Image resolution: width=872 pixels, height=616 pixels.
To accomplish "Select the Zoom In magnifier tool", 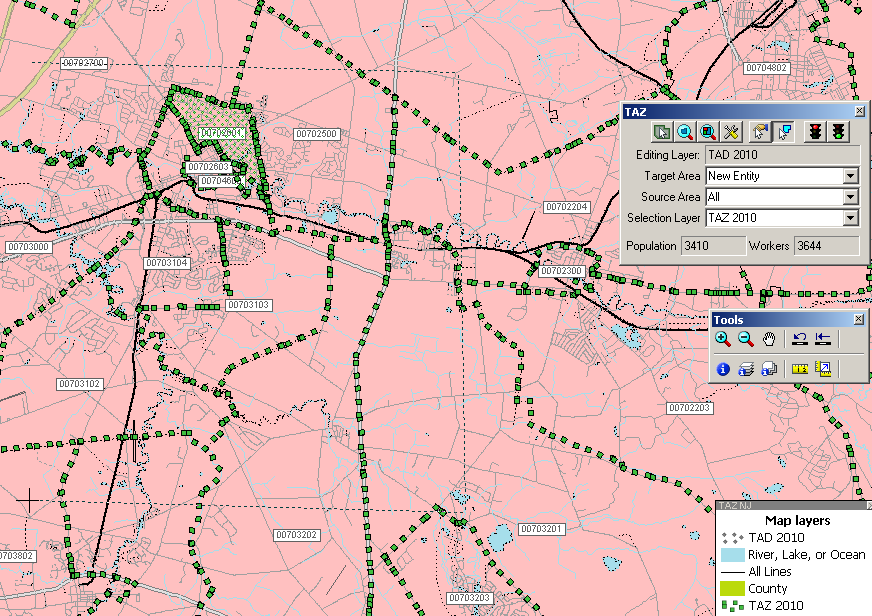I will (x=723, y=339).
